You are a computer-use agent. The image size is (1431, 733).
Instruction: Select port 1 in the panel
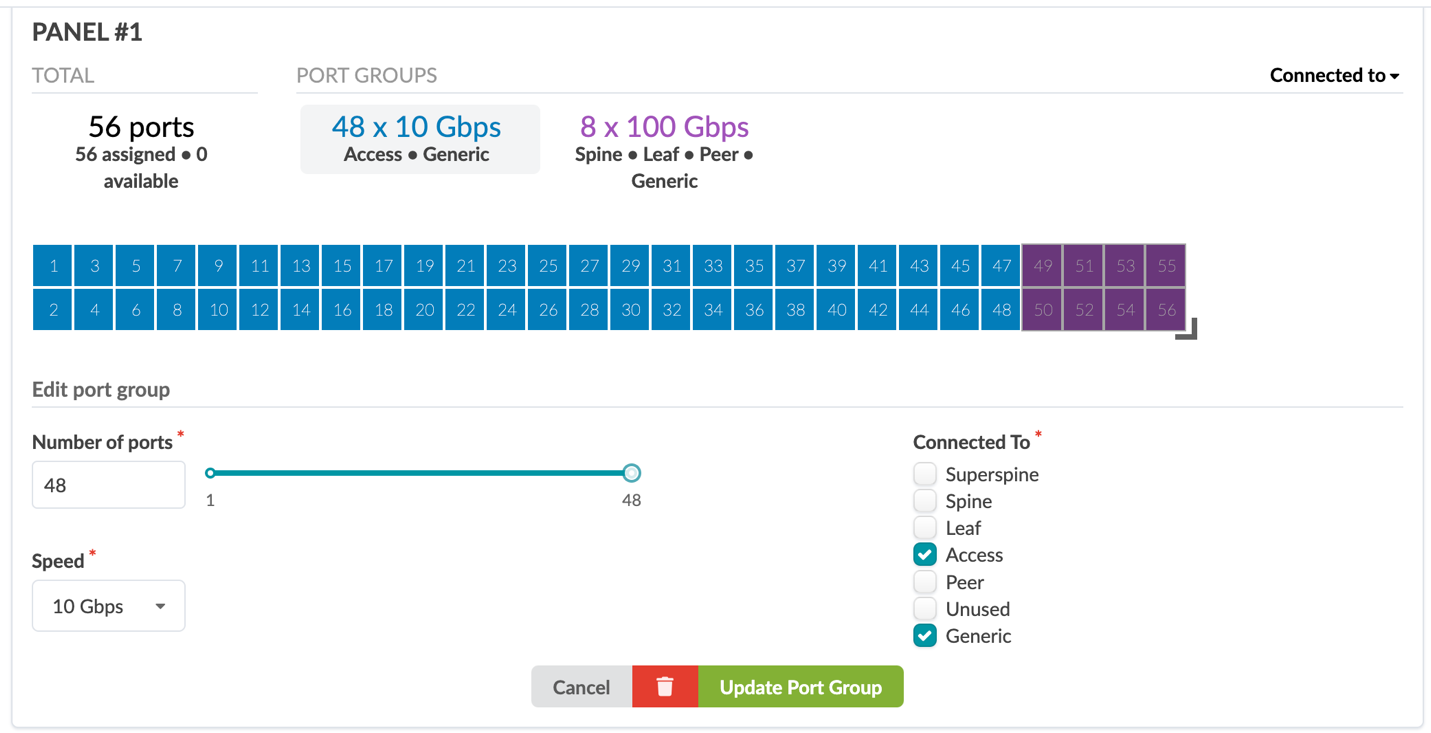tap(53, 266)
